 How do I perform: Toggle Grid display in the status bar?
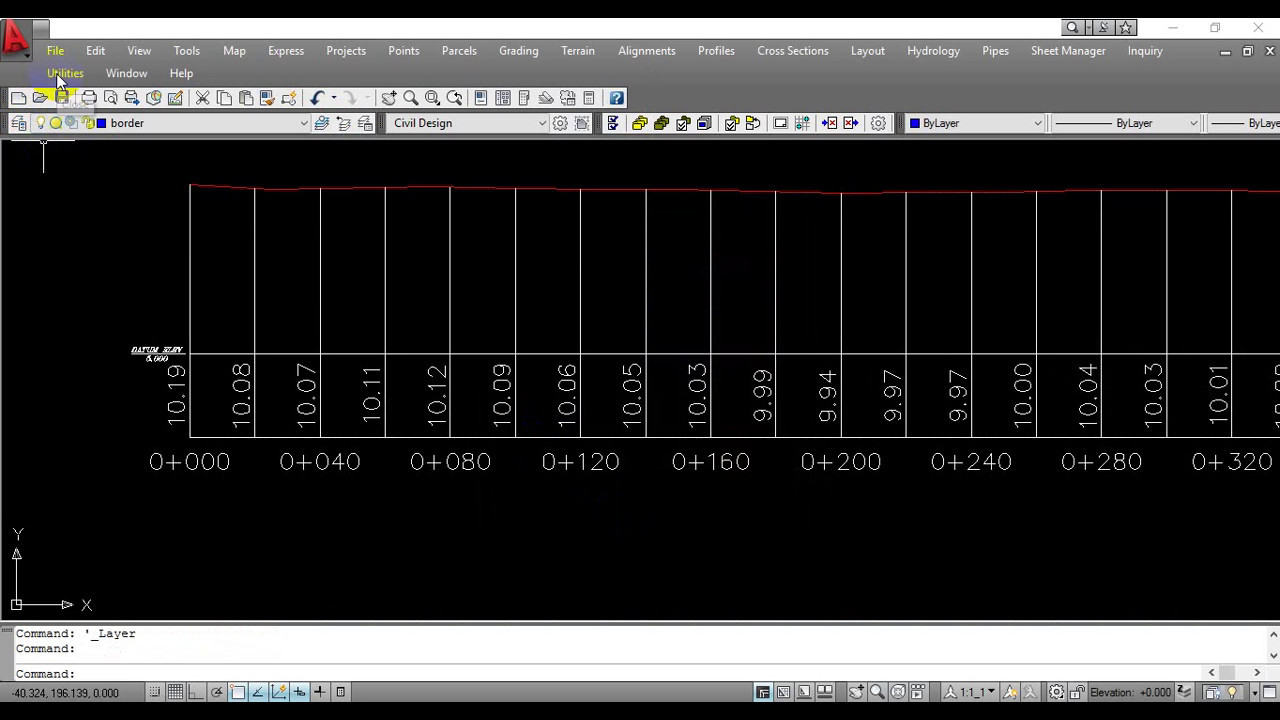tap(175, 692)
